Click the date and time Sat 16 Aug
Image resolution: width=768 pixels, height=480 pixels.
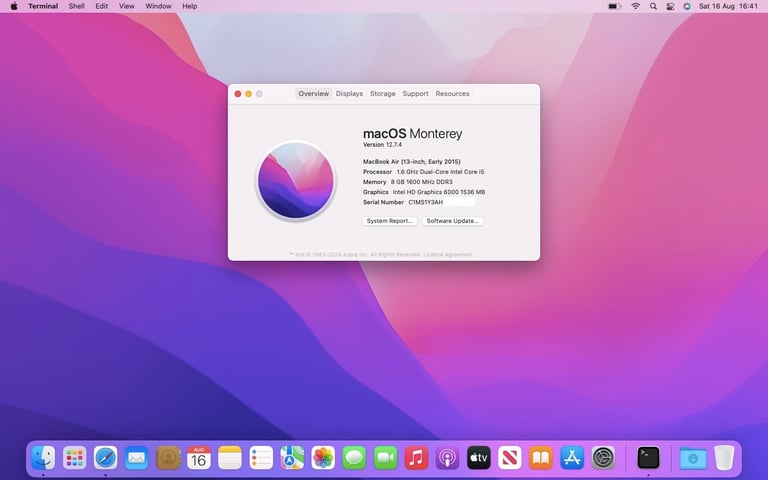pyautogui.click(x=728, y=6)
